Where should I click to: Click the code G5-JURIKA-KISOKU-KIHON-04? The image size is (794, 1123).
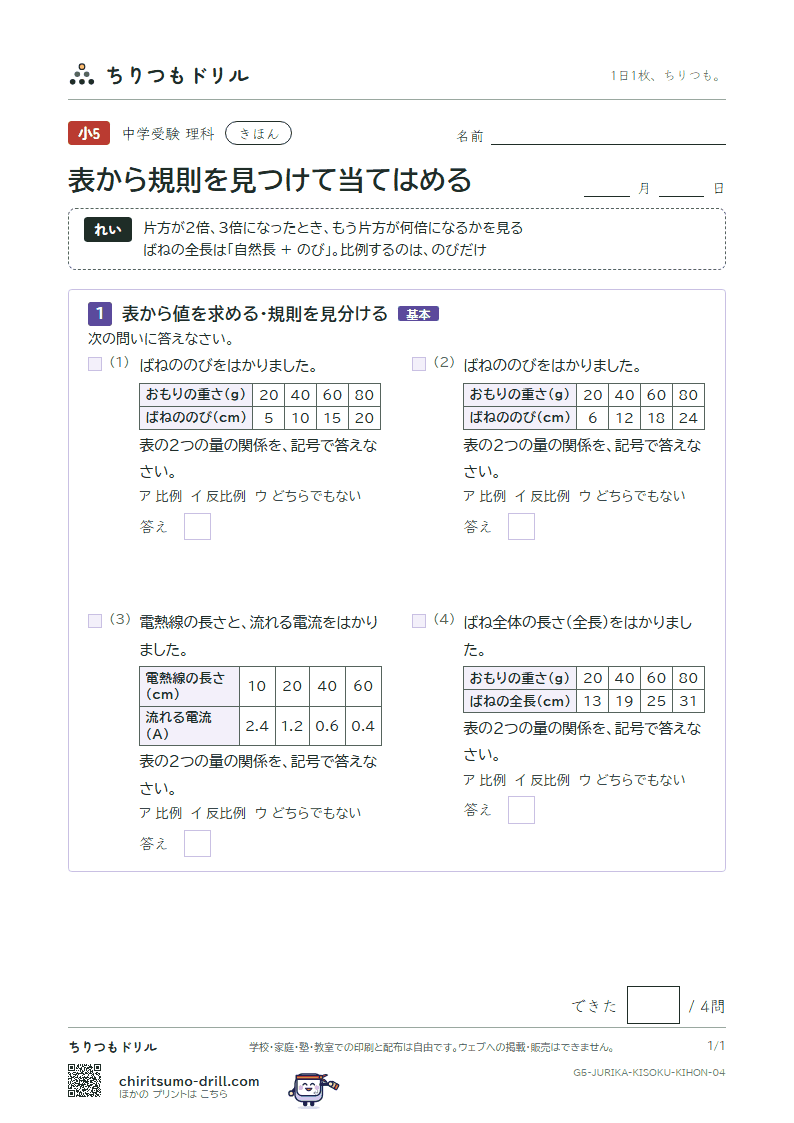click(x=649, y=1072)
